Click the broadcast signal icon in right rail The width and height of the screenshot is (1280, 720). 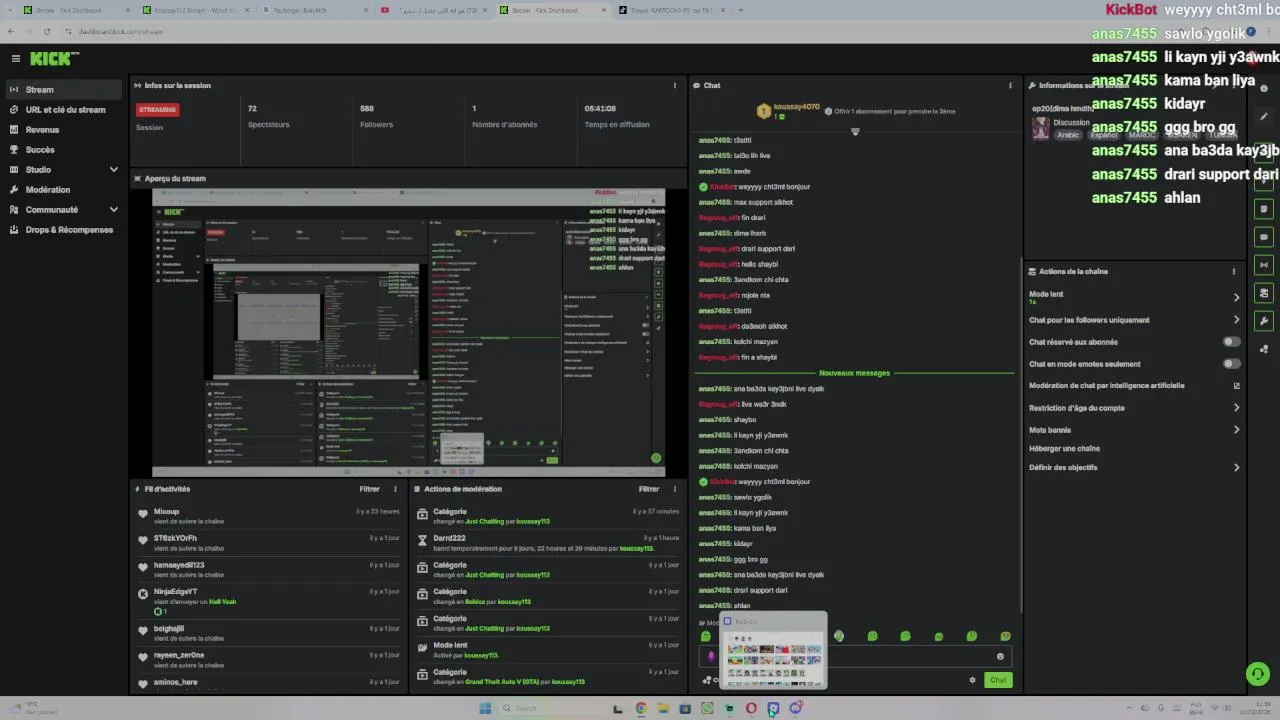1264,265
